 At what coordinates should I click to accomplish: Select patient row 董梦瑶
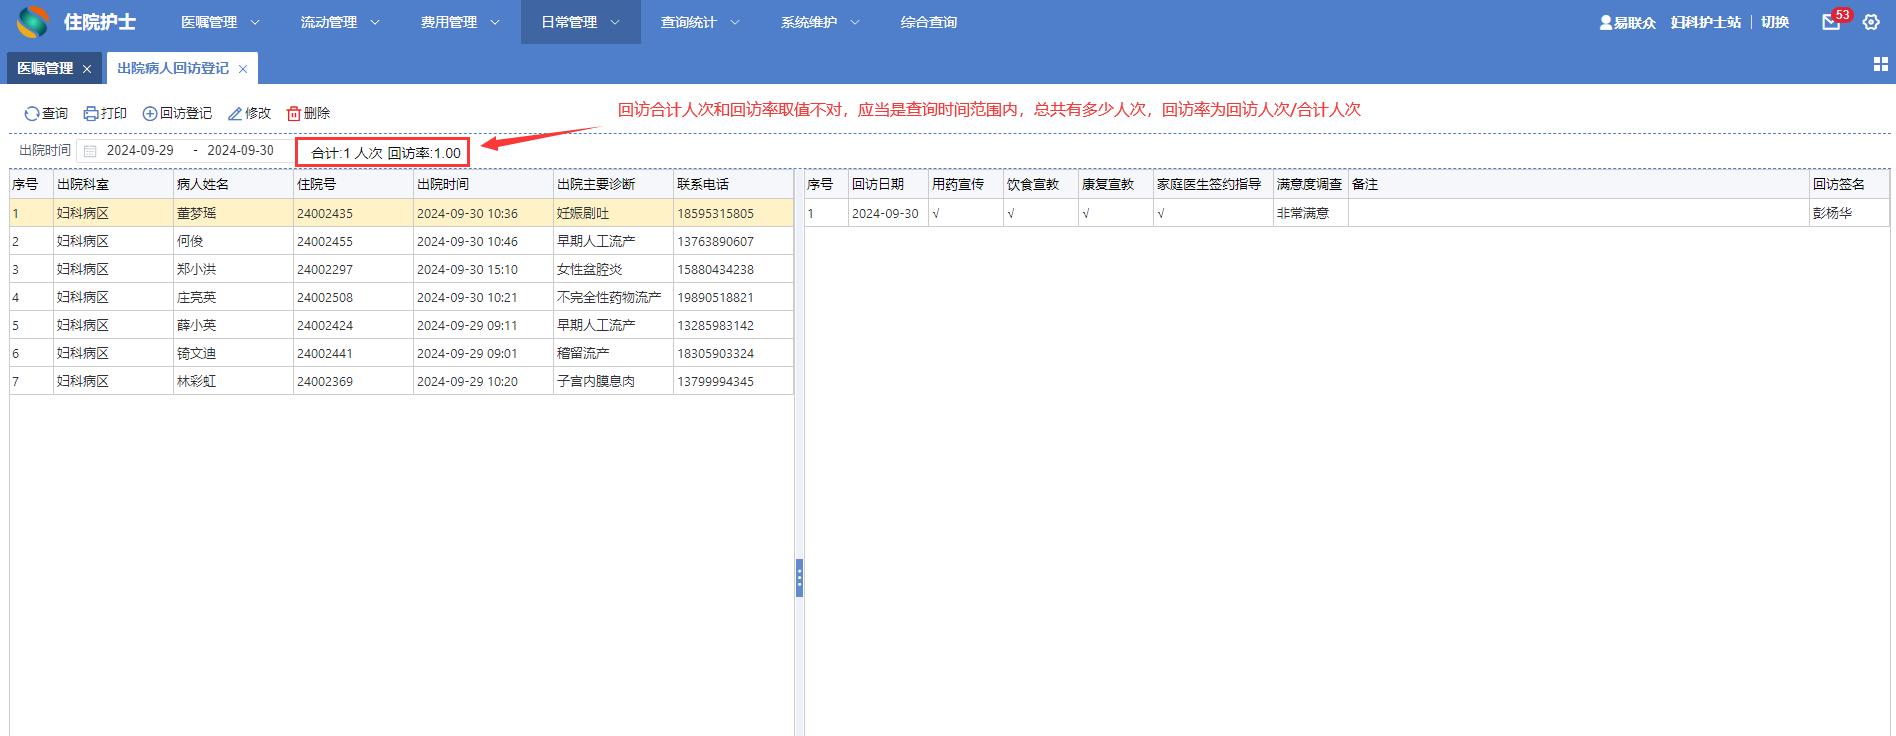click(x=401, y=213)
